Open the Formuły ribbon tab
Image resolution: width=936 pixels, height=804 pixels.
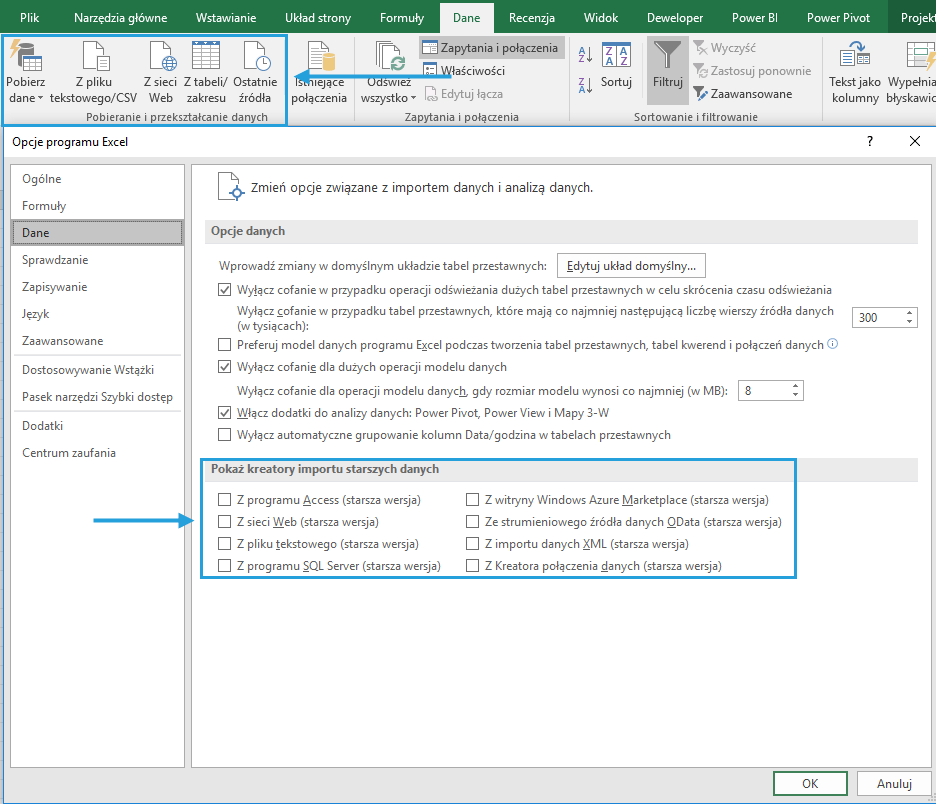click(401, 18)
